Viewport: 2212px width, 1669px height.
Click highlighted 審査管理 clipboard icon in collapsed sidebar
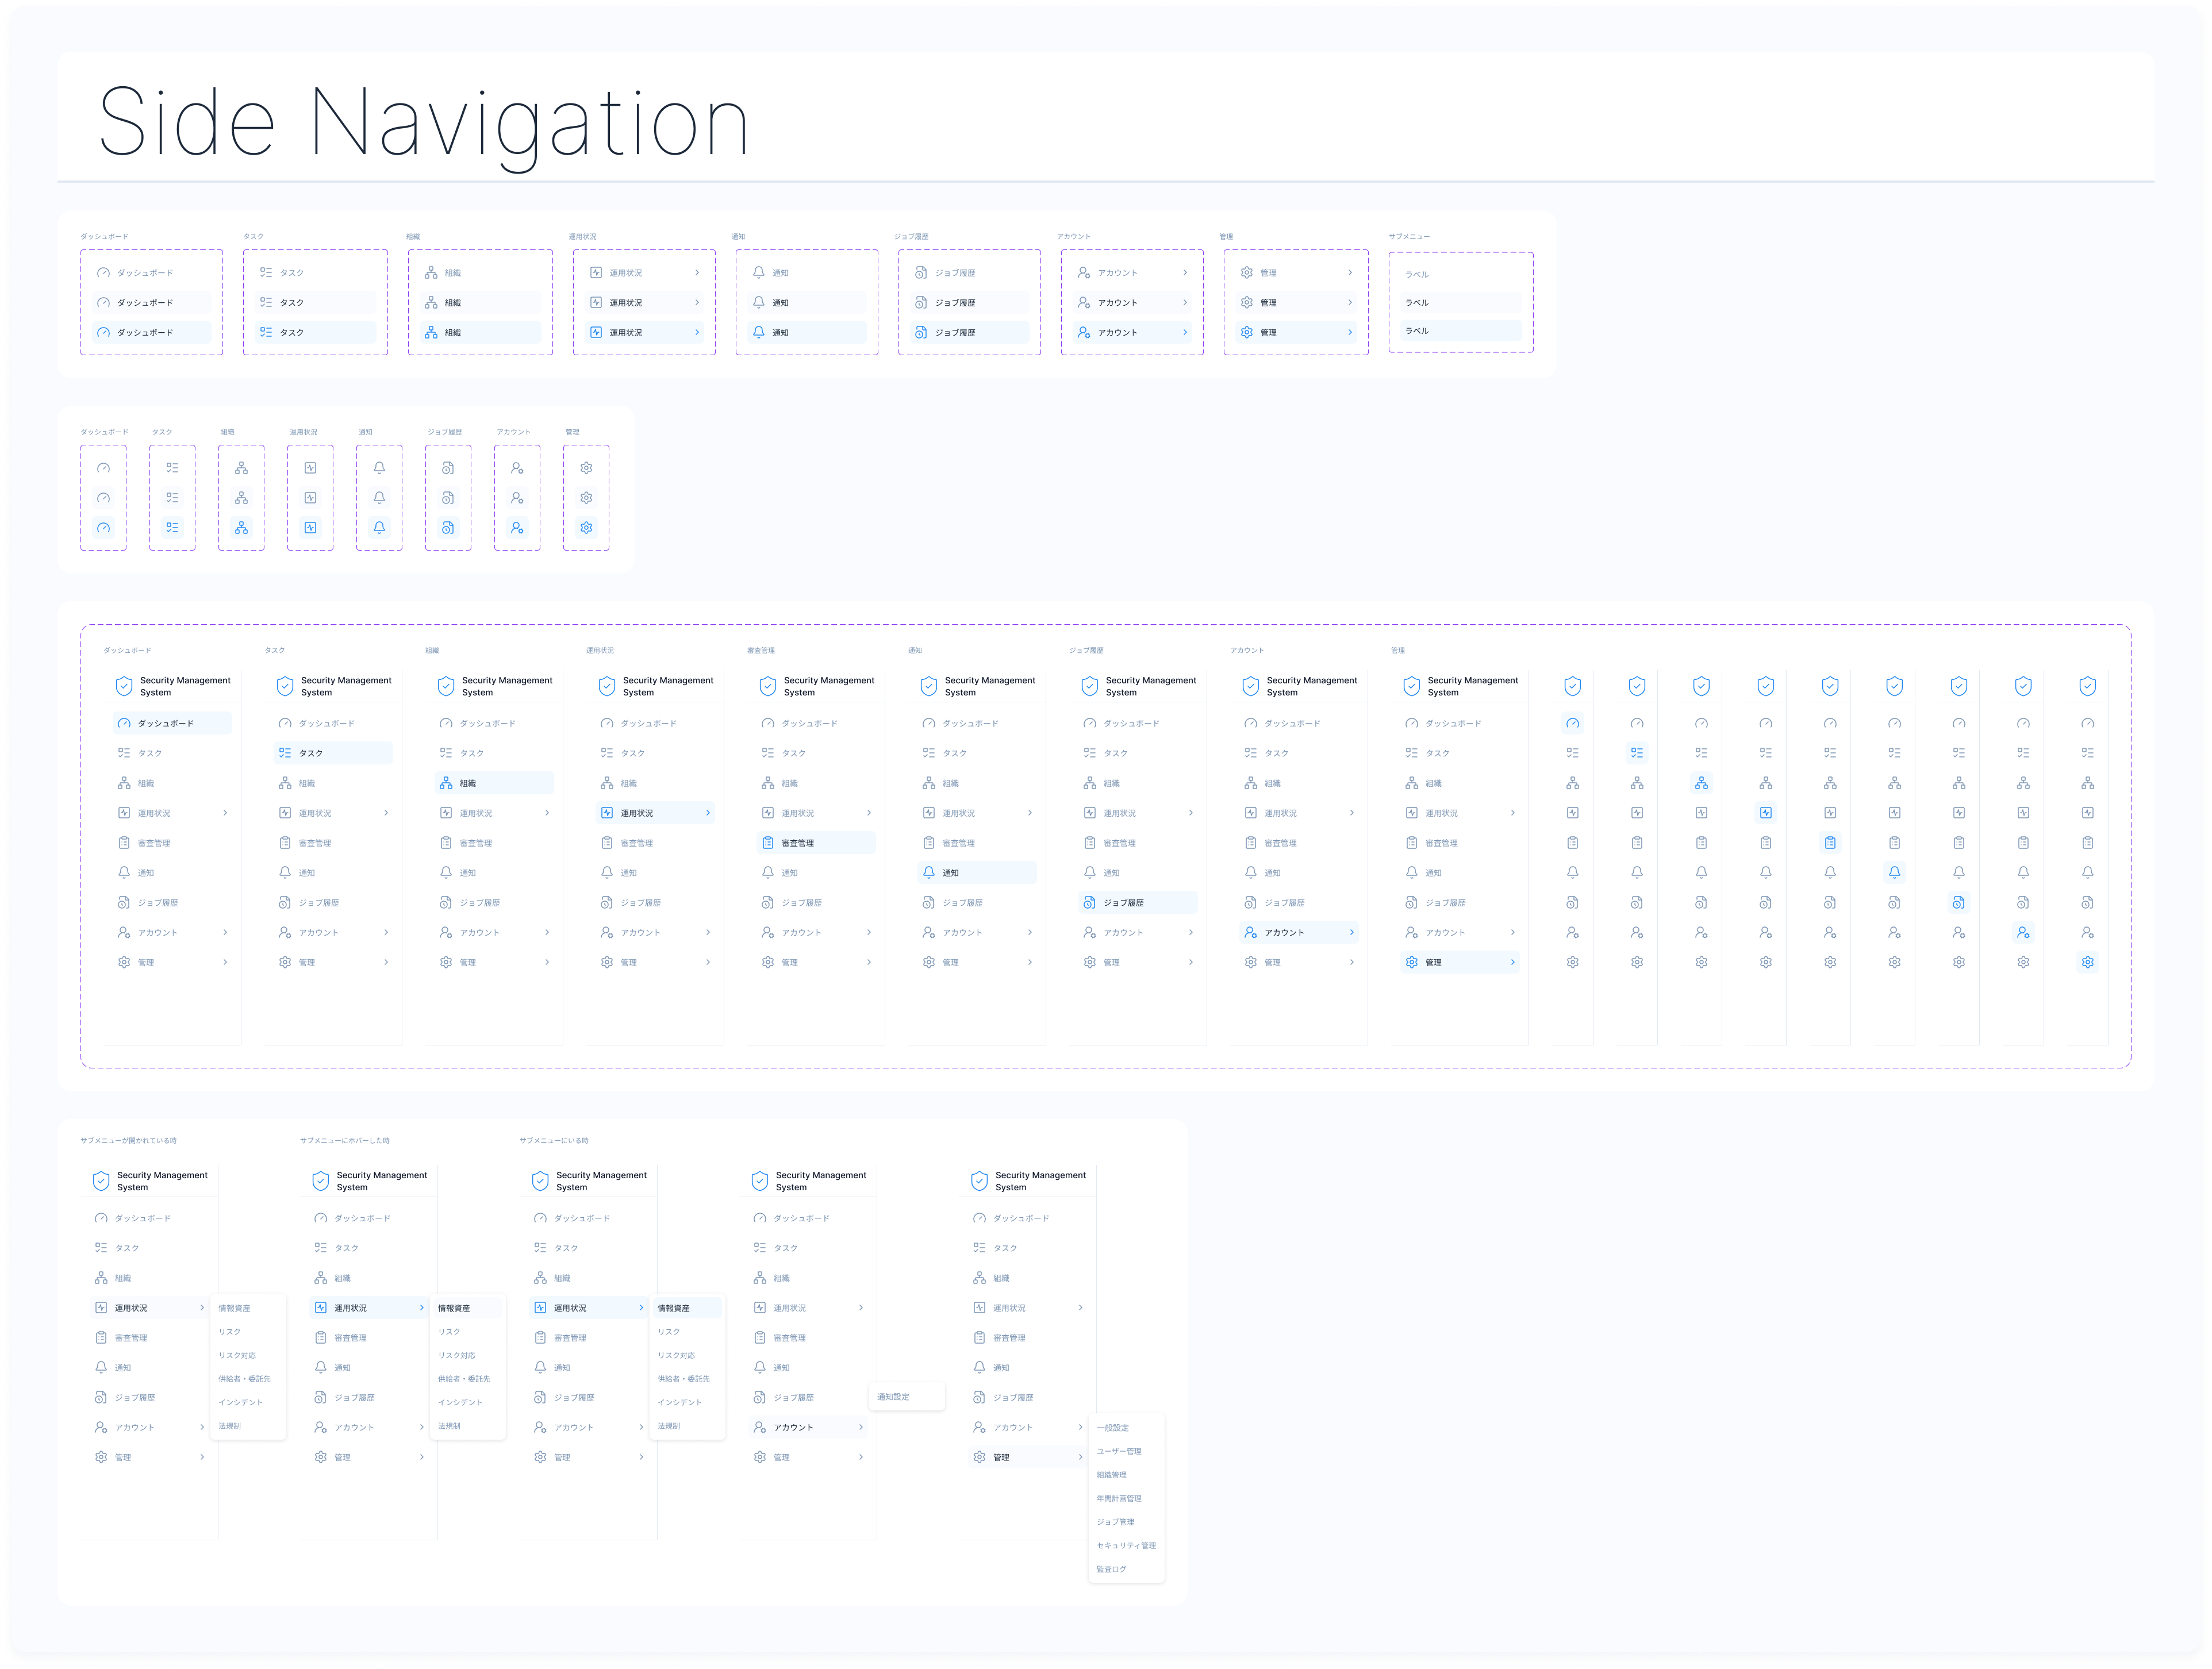point(1829,843)
